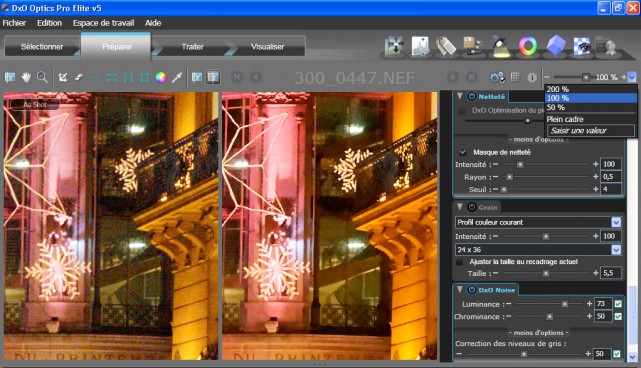The image size is (641, 368).
Task: Select the magnifier zoom tool
Action: [42, 77]
